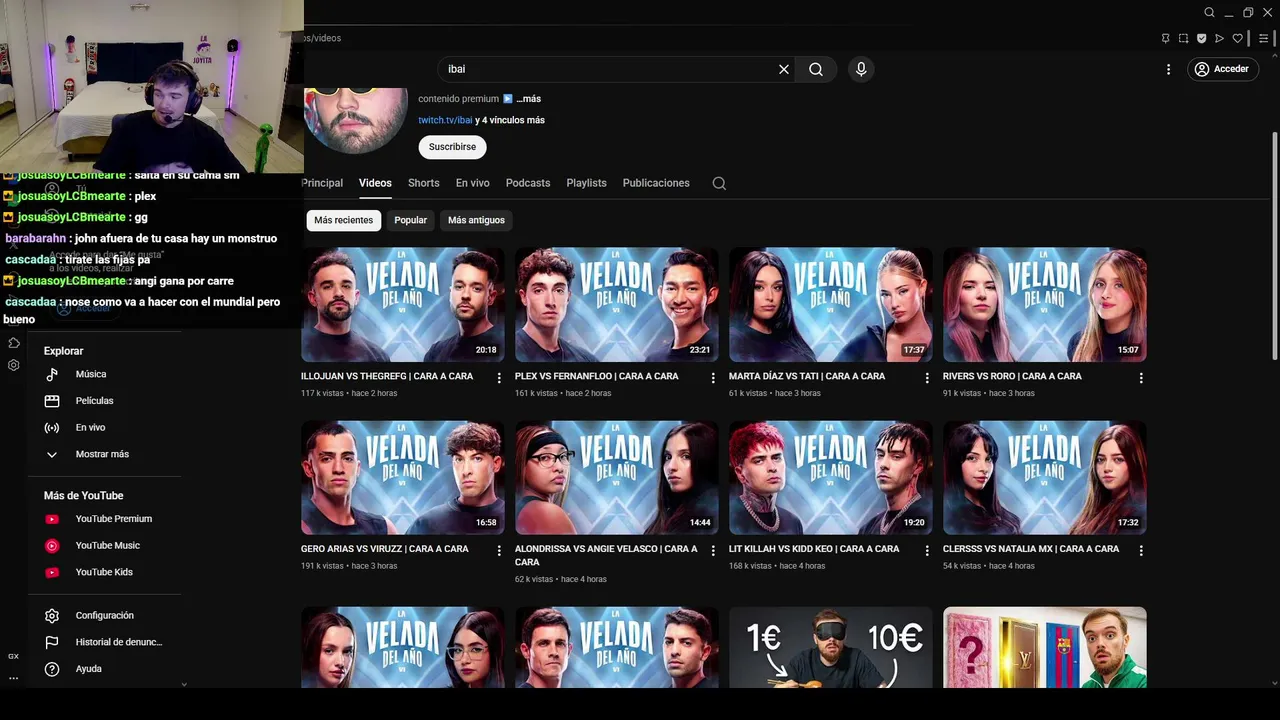Open Configuración in the YouTube sidebar
Screen dimensions: 1280x720
click(105, 616)
